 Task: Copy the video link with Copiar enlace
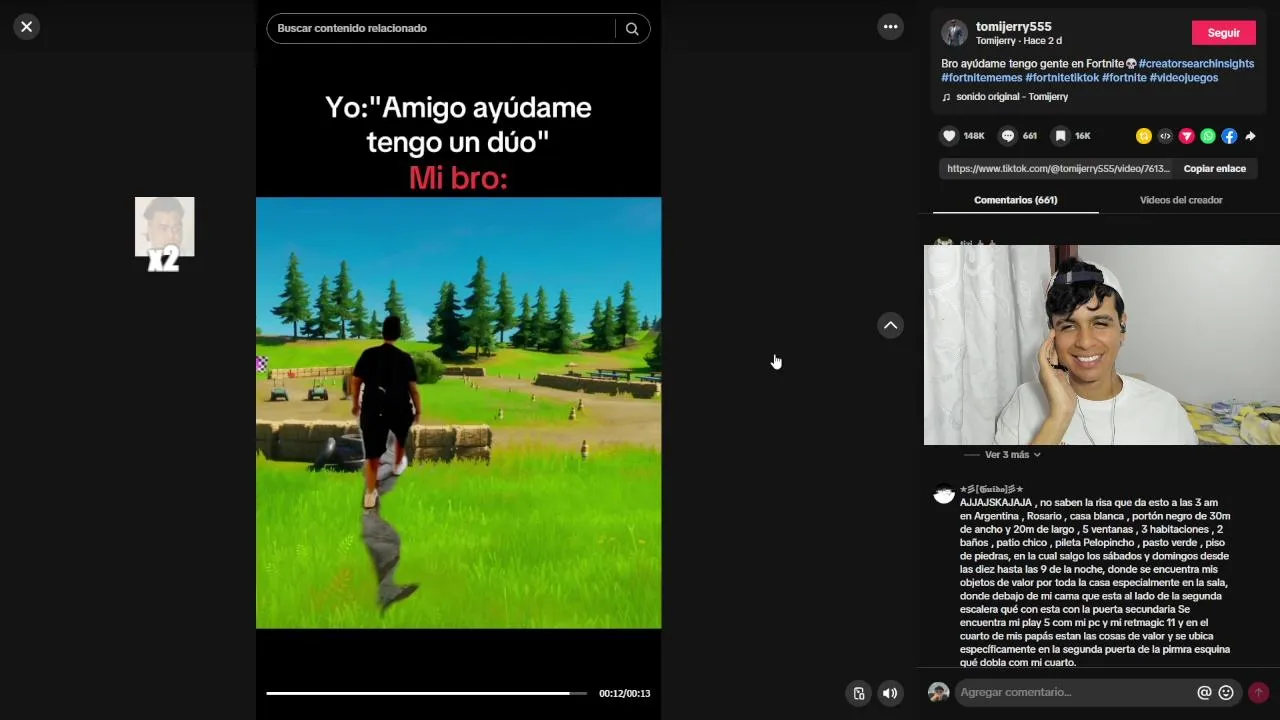click(1214, 169)
